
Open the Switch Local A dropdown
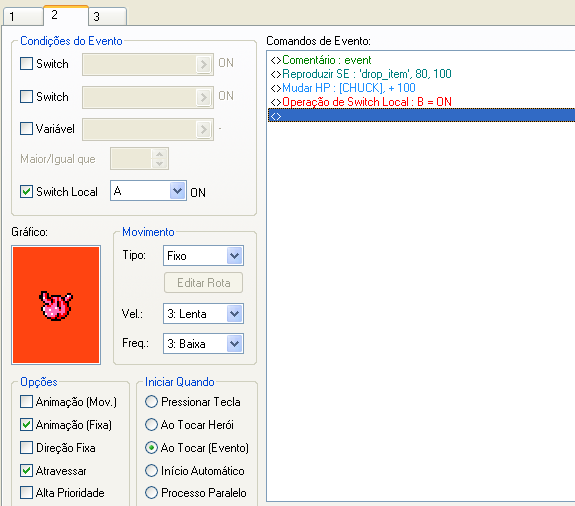click(148, 191)
